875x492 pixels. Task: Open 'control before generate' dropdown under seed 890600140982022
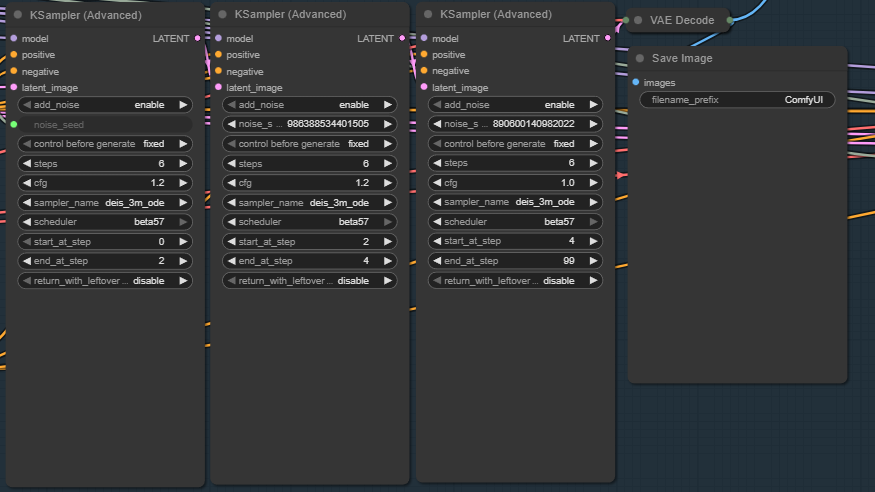[x=515, y=144]
